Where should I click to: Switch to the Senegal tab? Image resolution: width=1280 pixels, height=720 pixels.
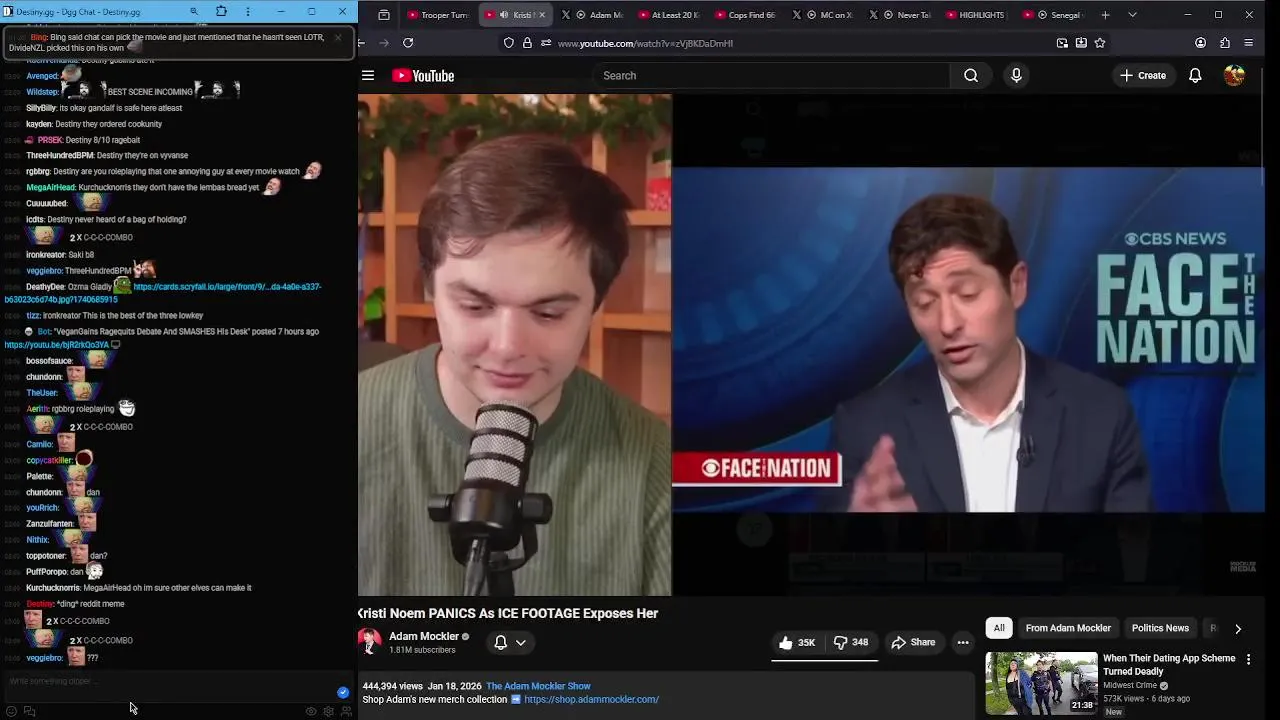[1053, 15]
